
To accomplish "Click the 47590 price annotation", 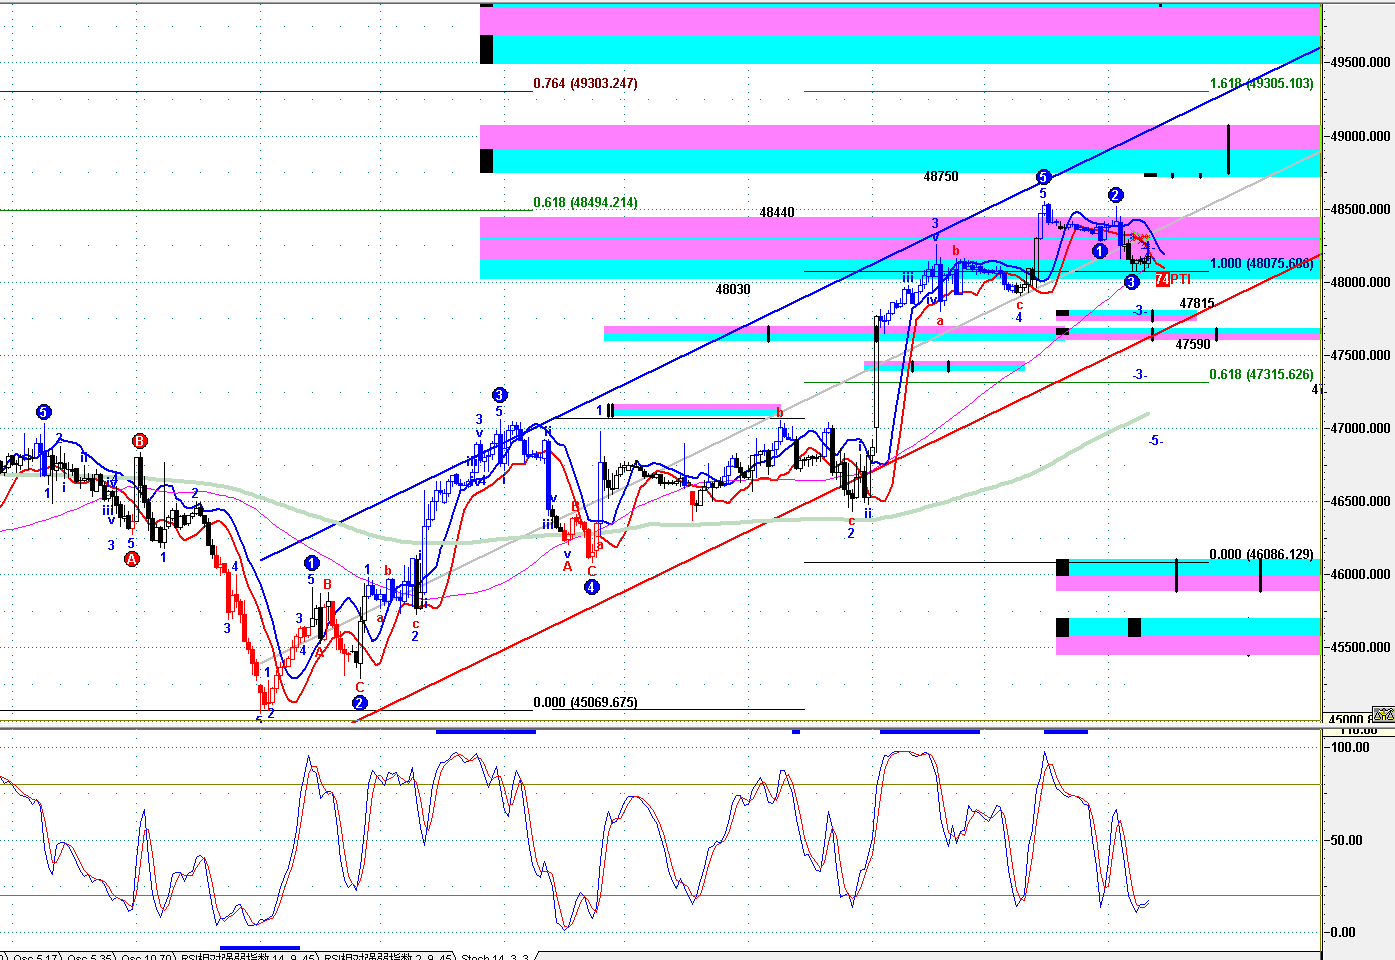I will tap(1193, 344).
